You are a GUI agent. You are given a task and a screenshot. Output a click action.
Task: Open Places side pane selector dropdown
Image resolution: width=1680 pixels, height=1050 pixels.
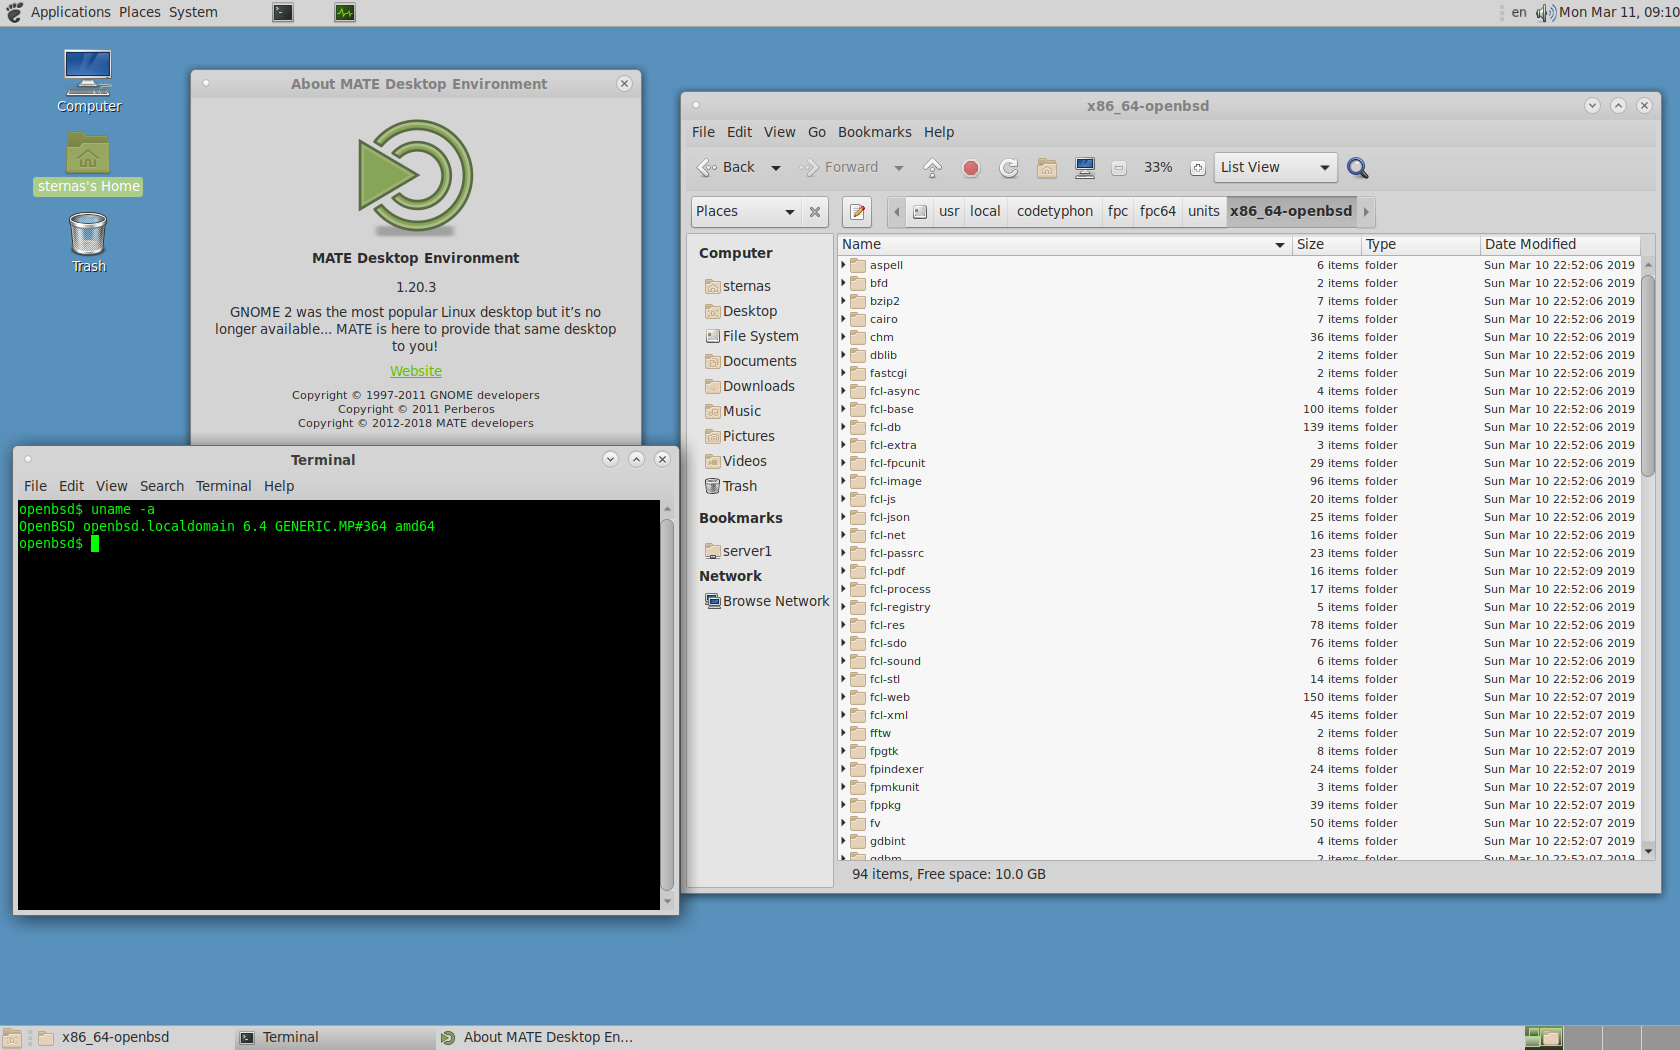(x=745, y=211)
